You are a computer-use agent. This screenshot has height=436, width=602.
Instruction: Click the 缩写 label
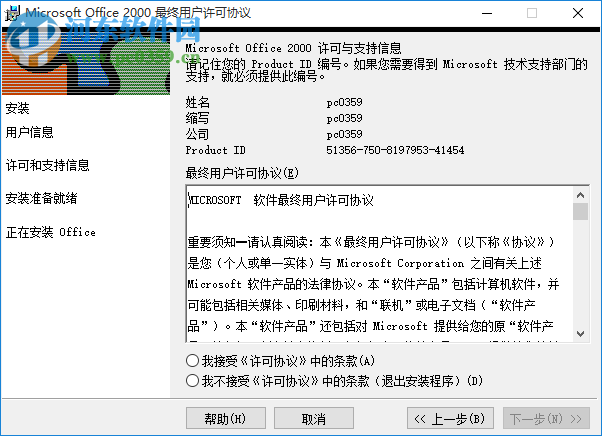tap(198, 118)
